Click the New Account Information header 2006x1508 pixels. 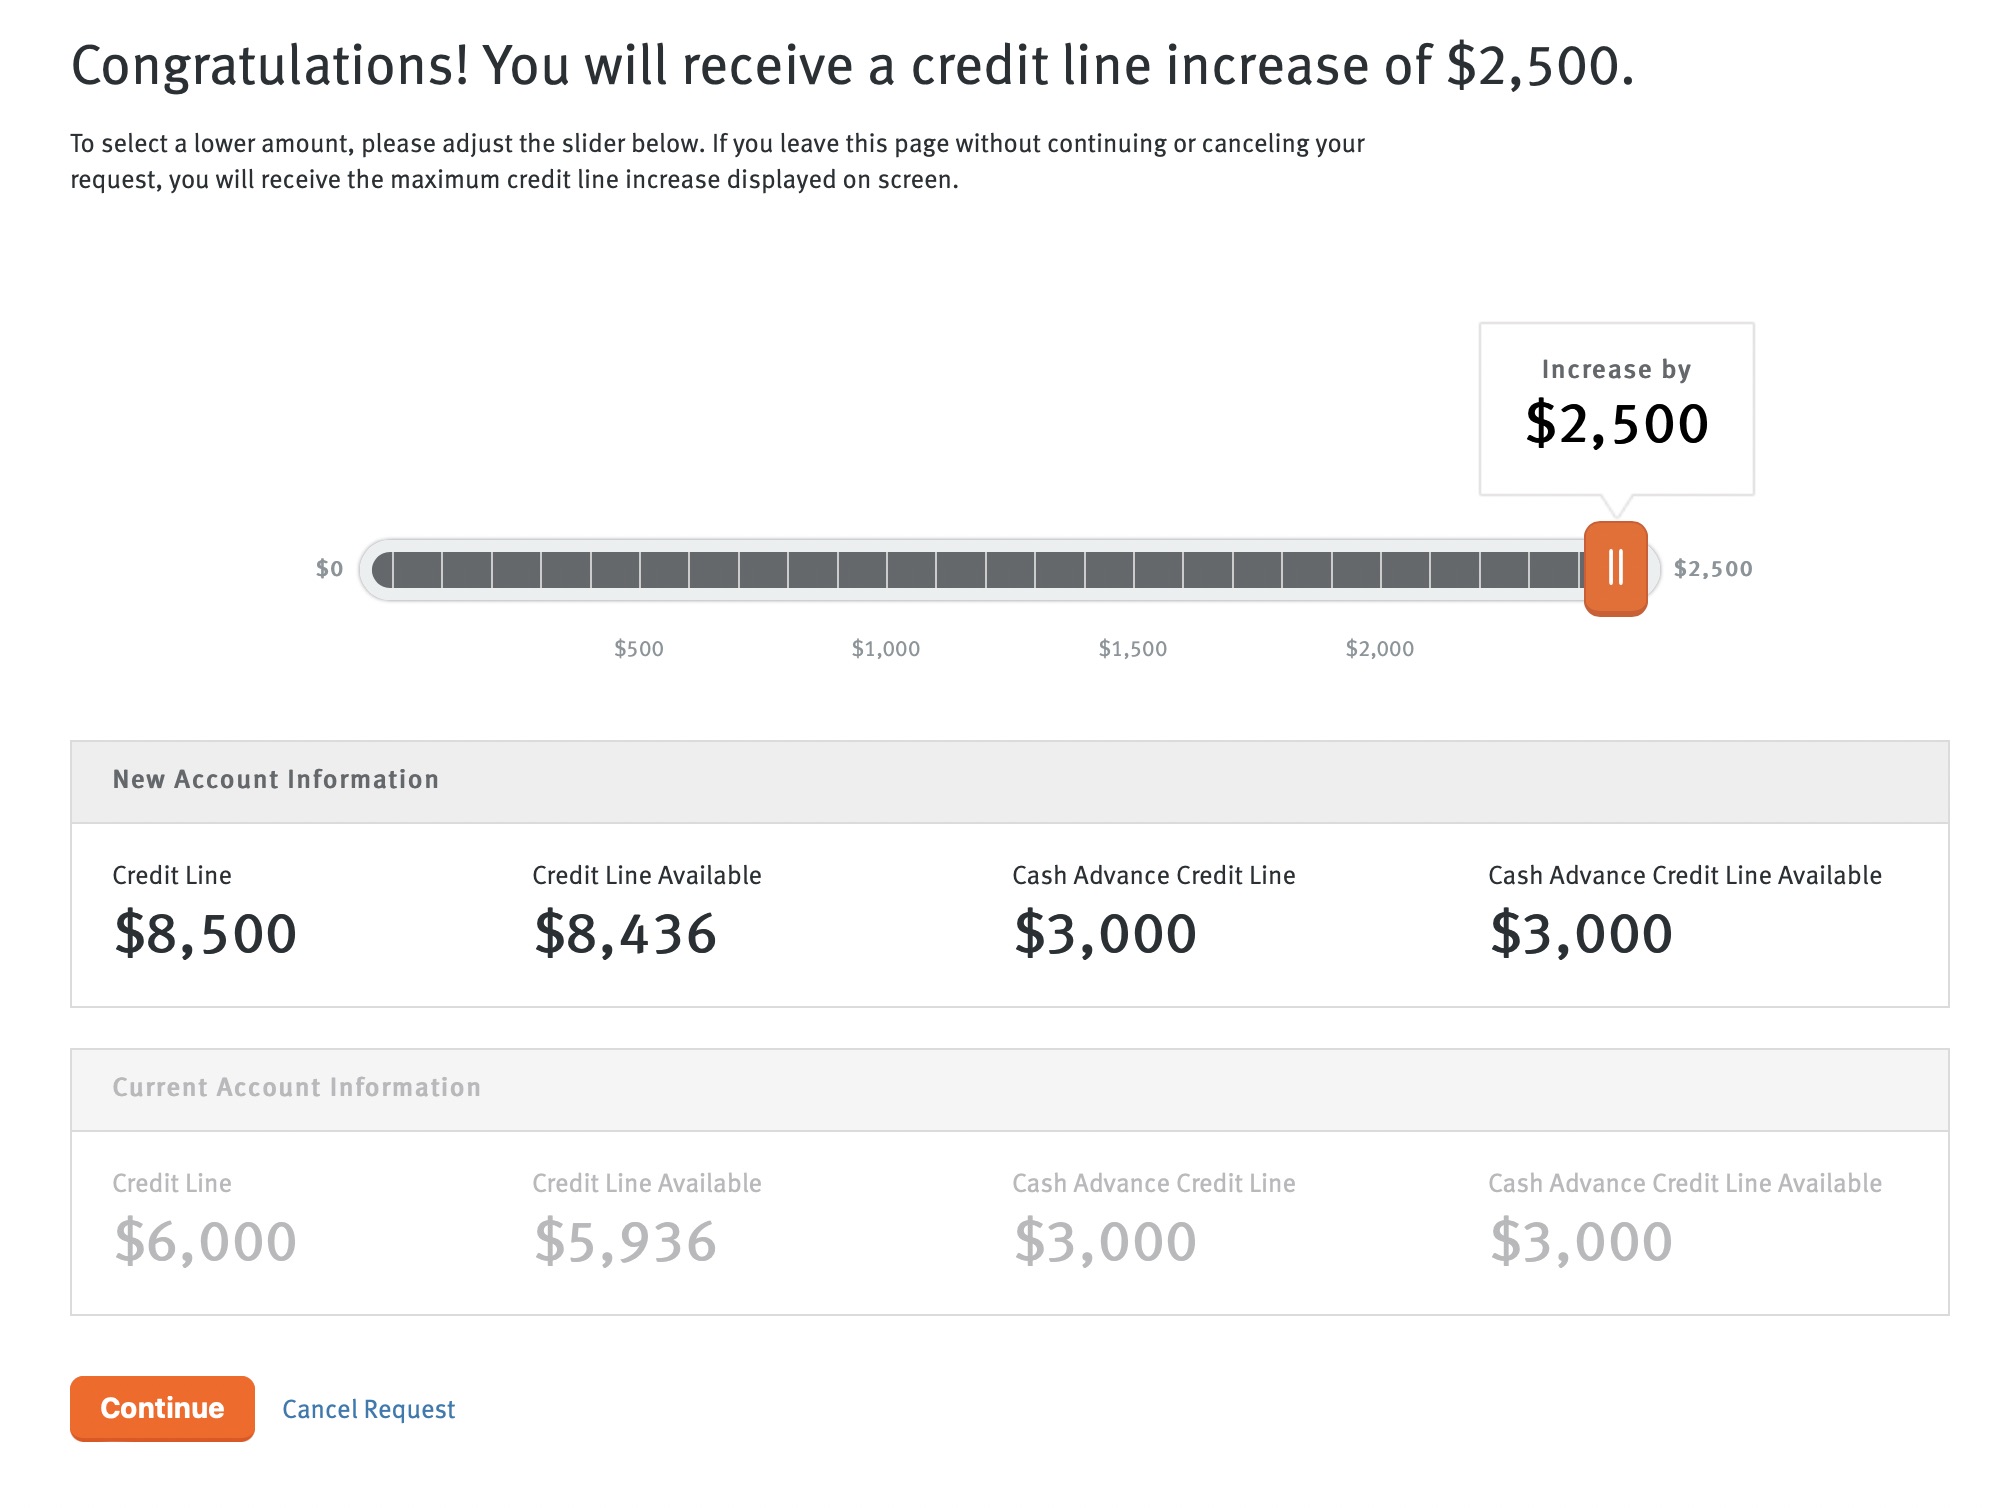click(x=276, y=780)
